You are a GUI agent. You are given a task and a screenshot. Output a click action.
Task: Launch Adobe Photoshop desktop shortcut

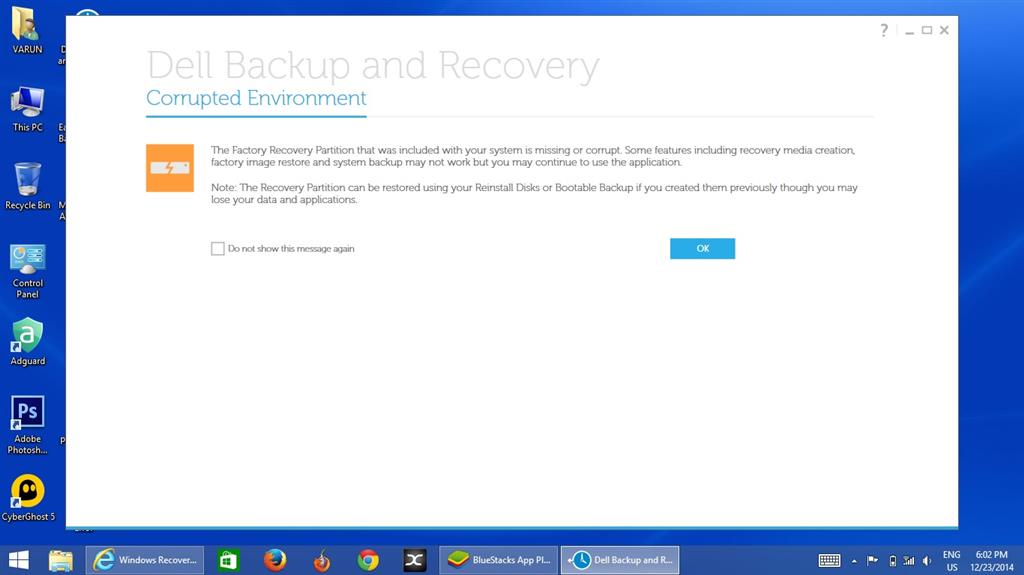pos(27,425)
